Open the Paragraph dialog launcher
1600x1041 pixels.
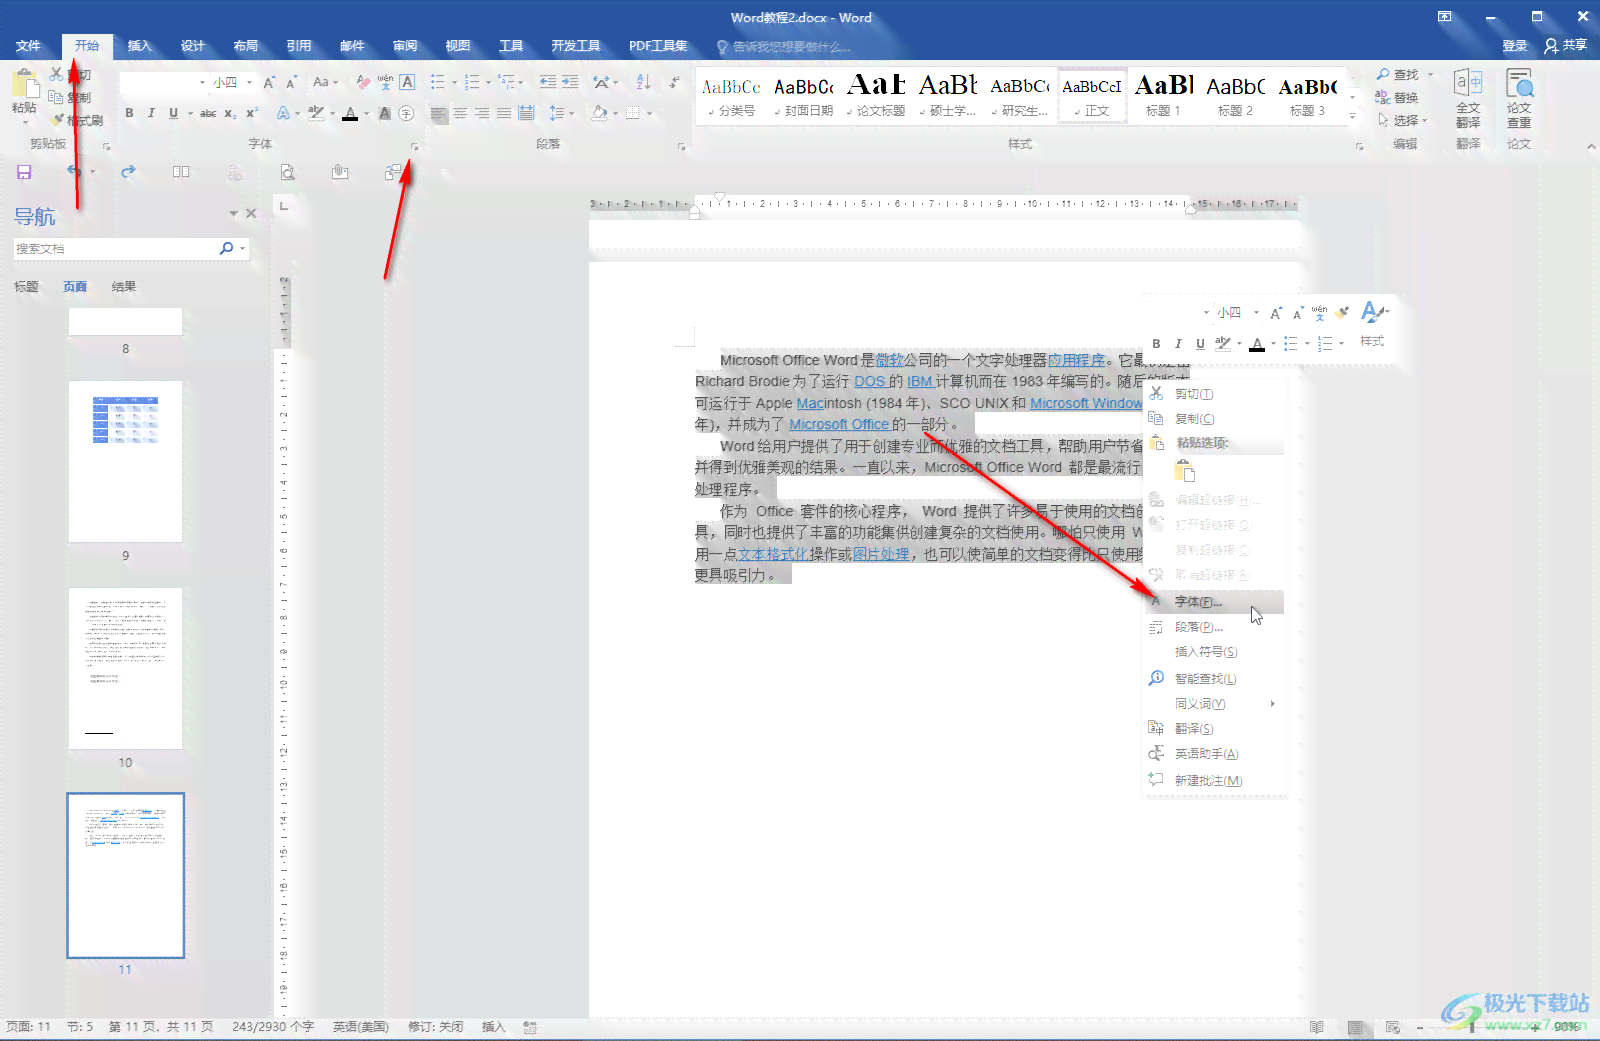click(682, 147)
